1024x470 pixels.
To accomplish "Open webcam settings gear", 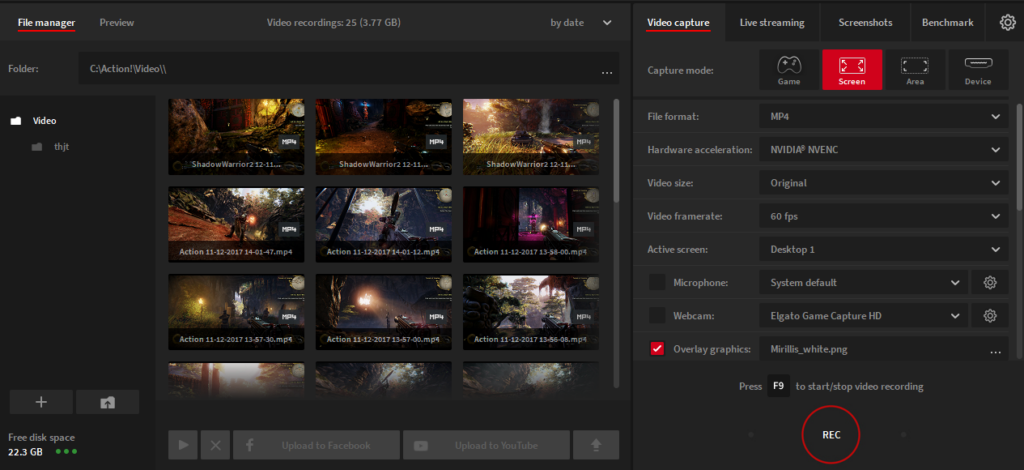I will (990, 316).
